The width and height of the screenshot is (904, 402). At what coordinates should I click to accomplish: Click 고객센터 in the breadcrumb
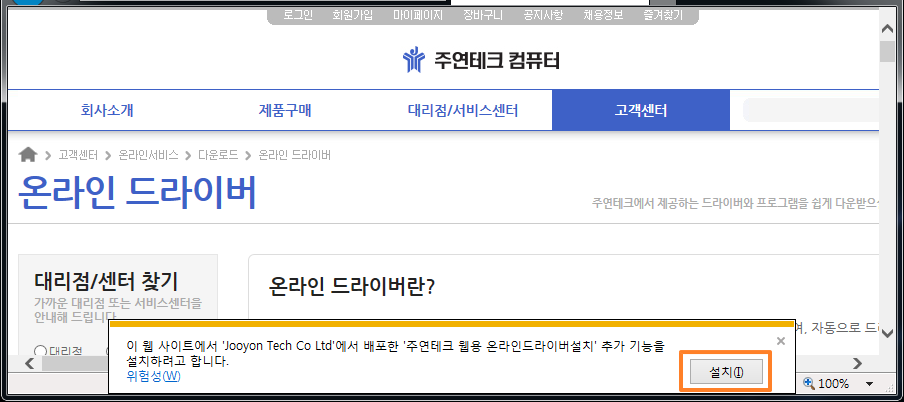(78, 155)
